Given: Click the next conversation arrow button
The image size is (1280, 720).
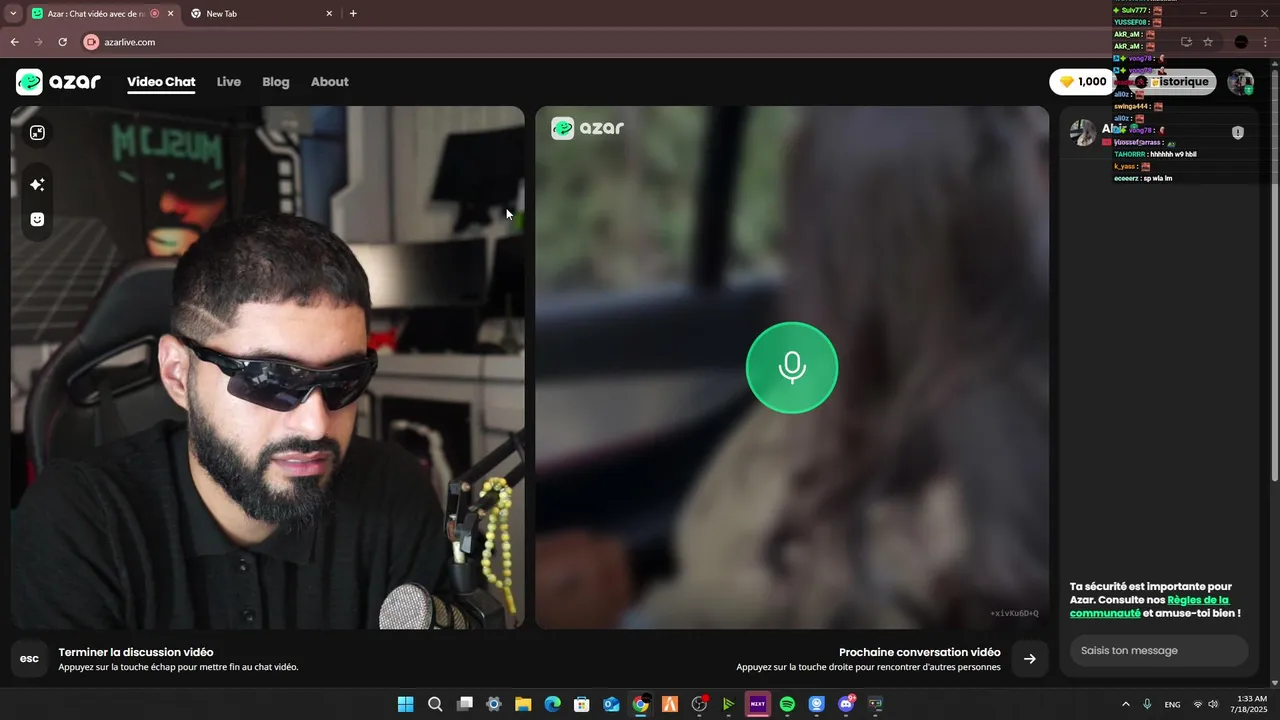Looking at the screenshot, I should [1030, 659].
